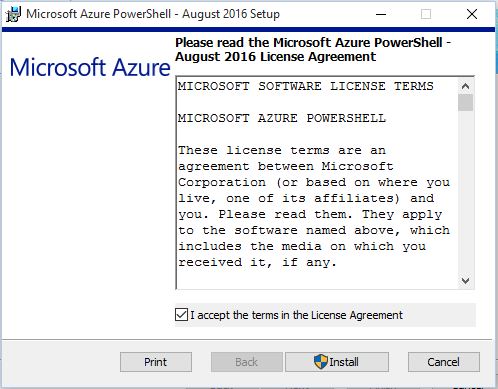The image size is (498, 389).
Task: Cancel the Azure PowerShell setup
Action: (x=444, y=362)
